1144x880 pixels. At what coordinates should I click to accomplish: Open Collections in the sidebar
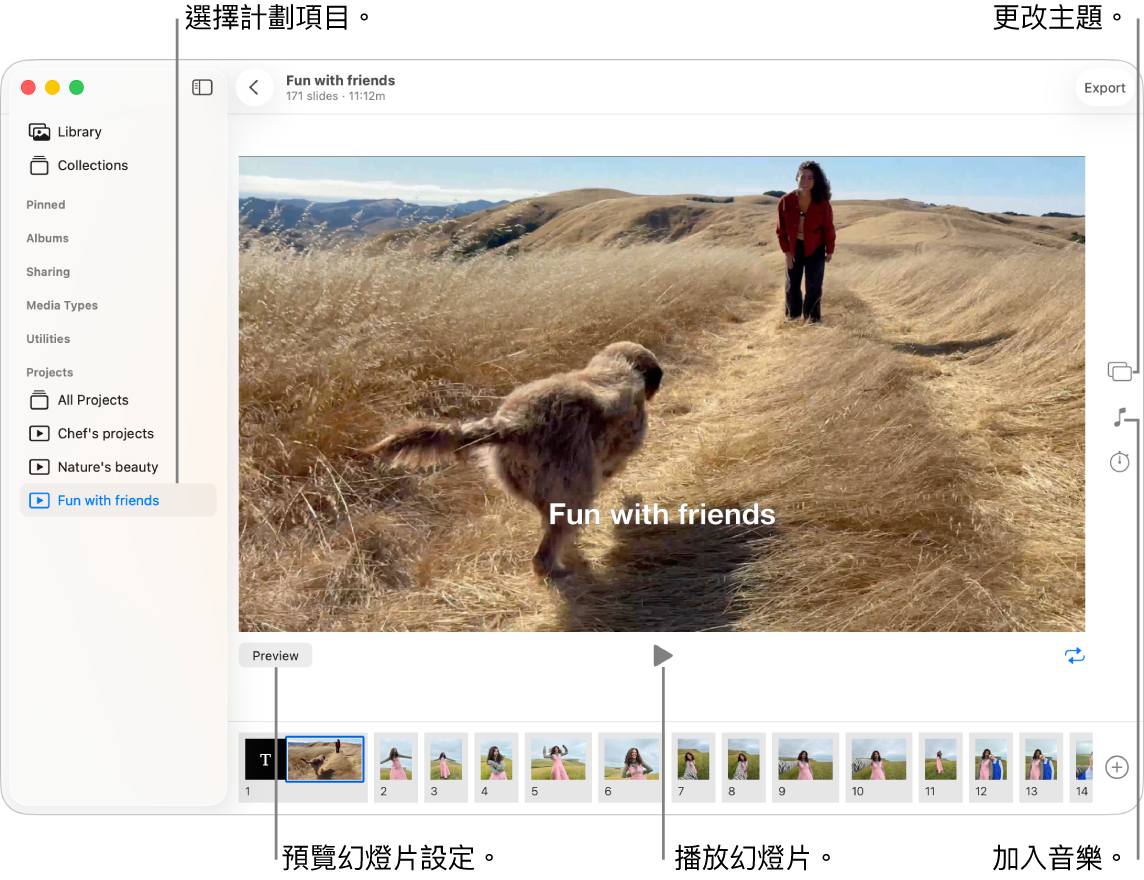coord(92,166)
